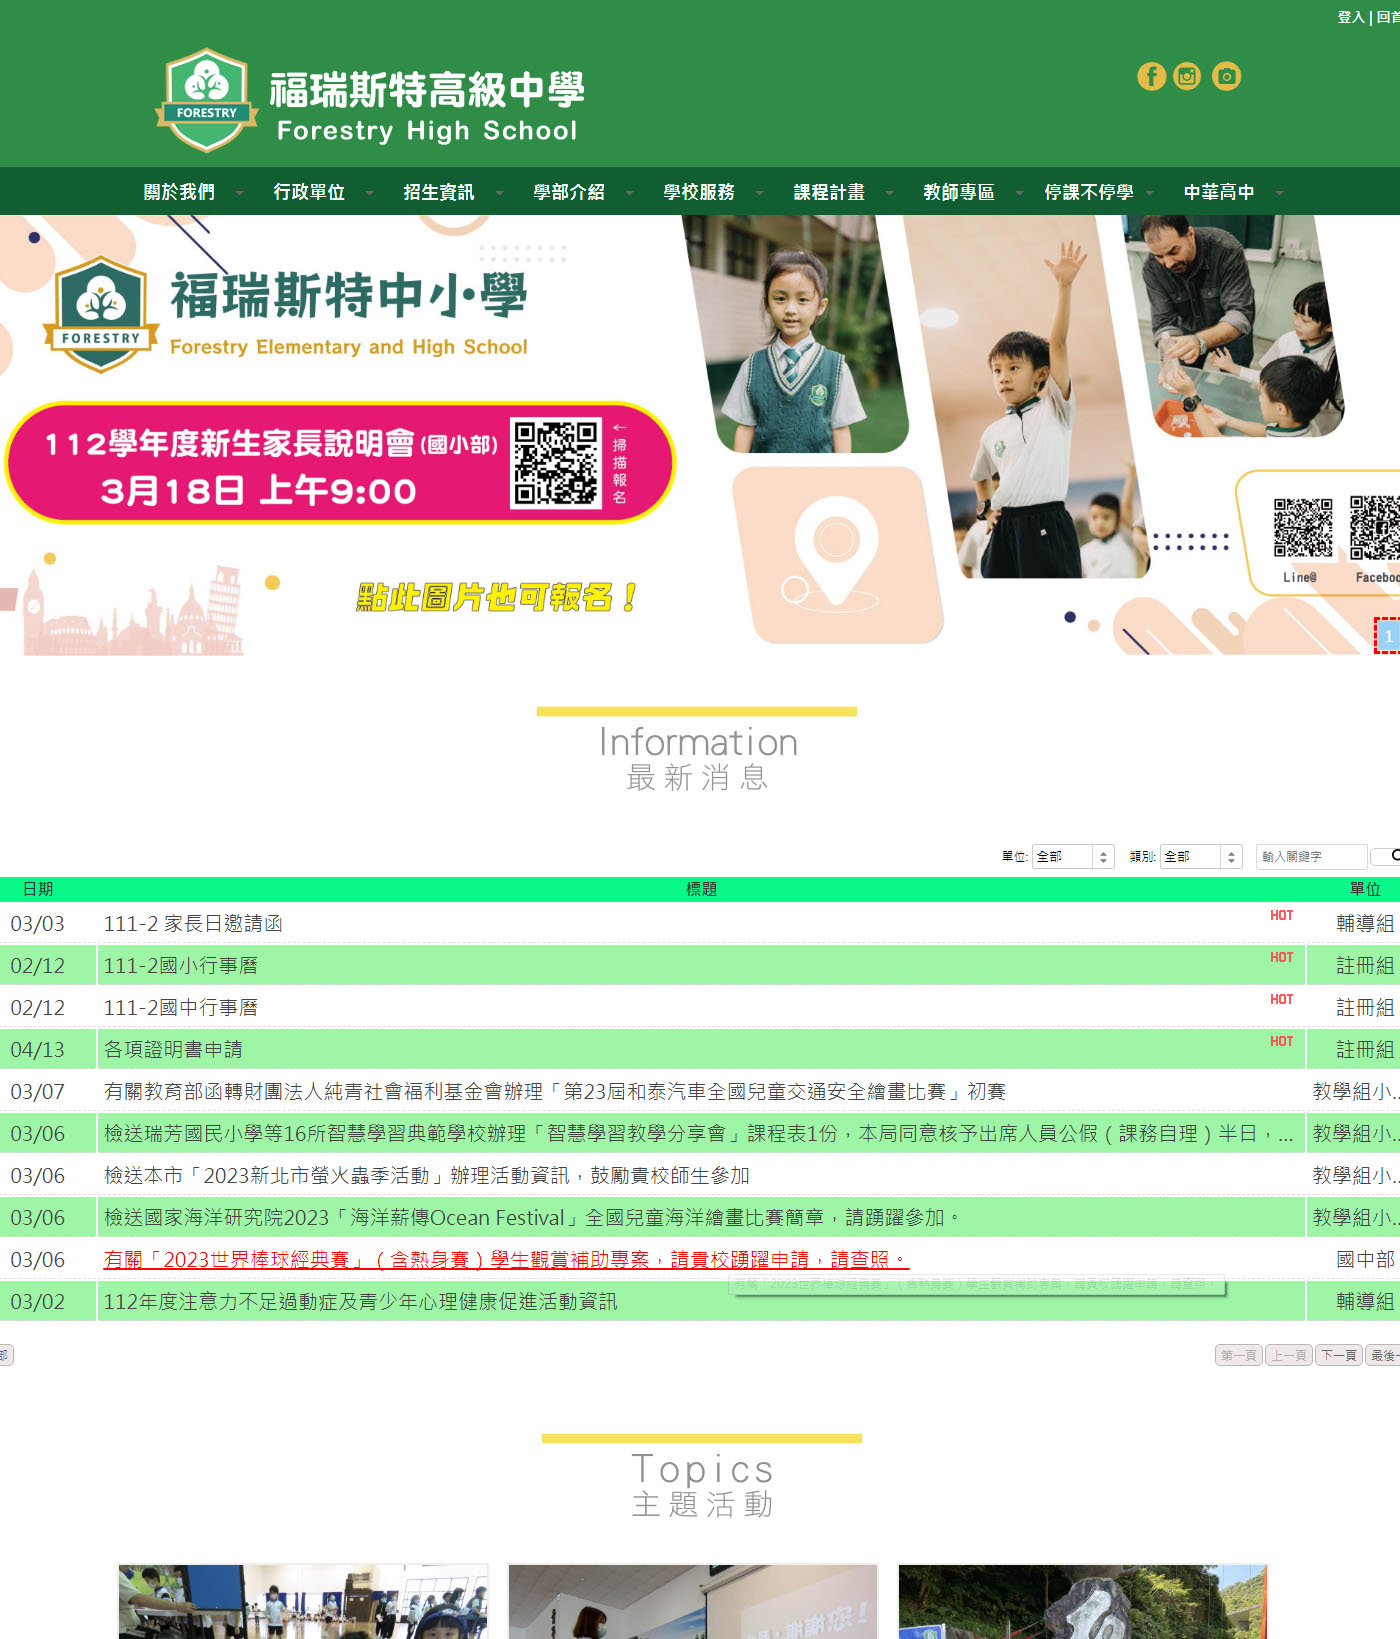Image resolution: width=1400 pixels, height=1639 pixels.
Task: Open the 課程計畫 menu item
Action: click(829, 192)
